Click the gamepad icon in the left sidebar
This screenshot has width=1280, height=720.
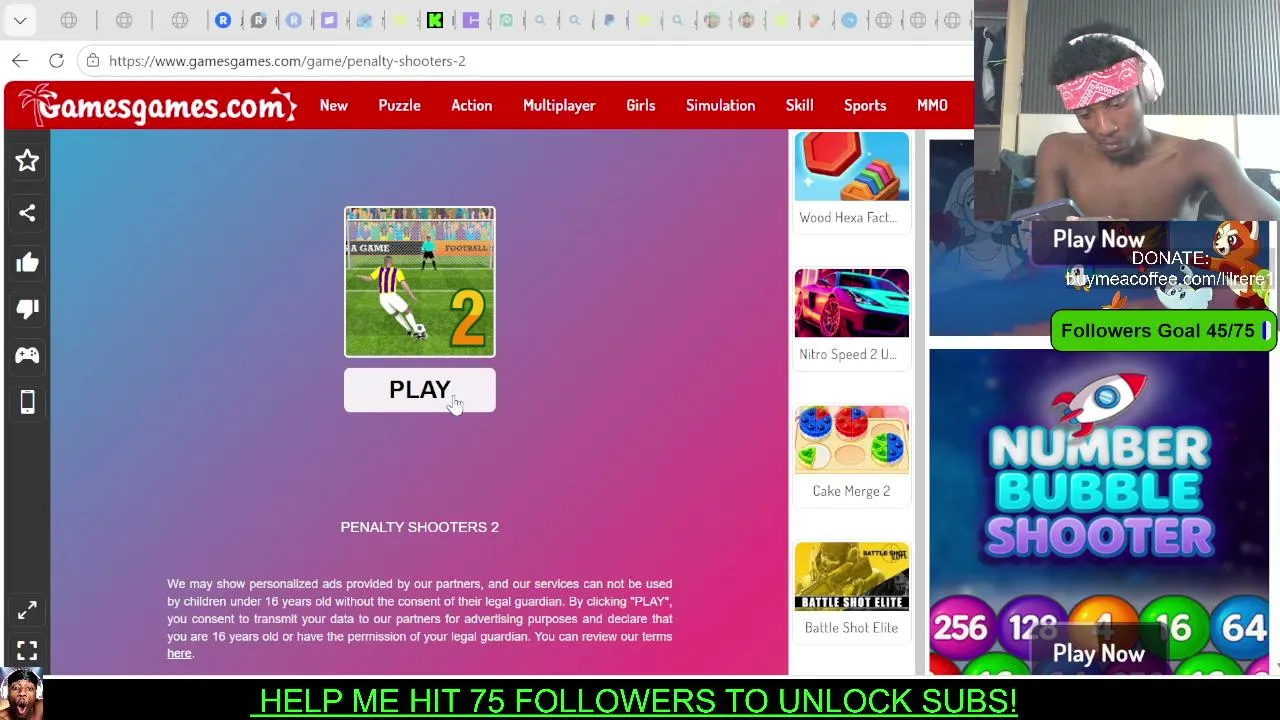[27, 355]
